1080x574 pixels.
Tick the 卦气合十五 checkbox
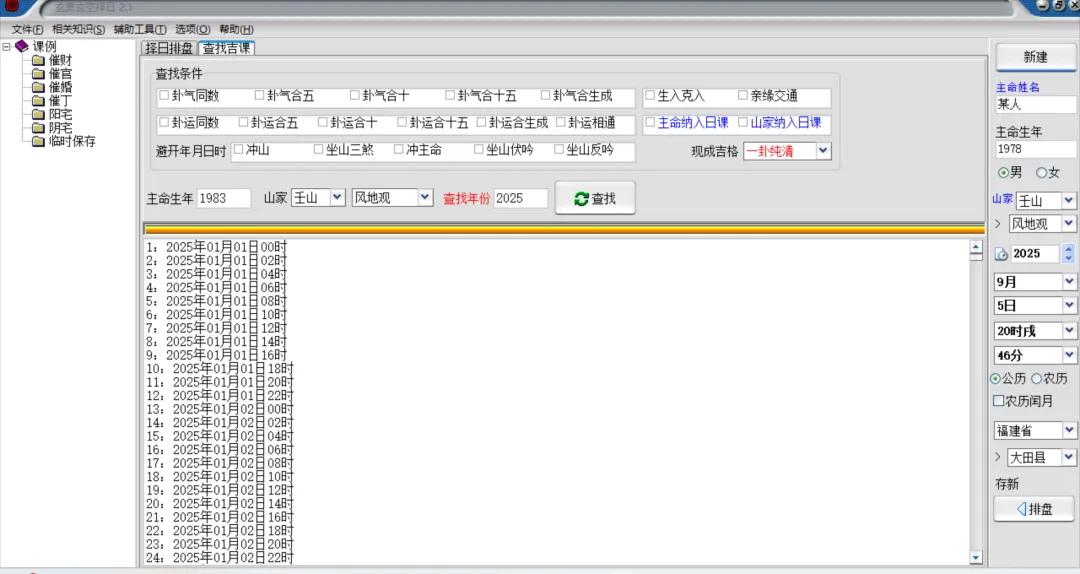(450, 95)
